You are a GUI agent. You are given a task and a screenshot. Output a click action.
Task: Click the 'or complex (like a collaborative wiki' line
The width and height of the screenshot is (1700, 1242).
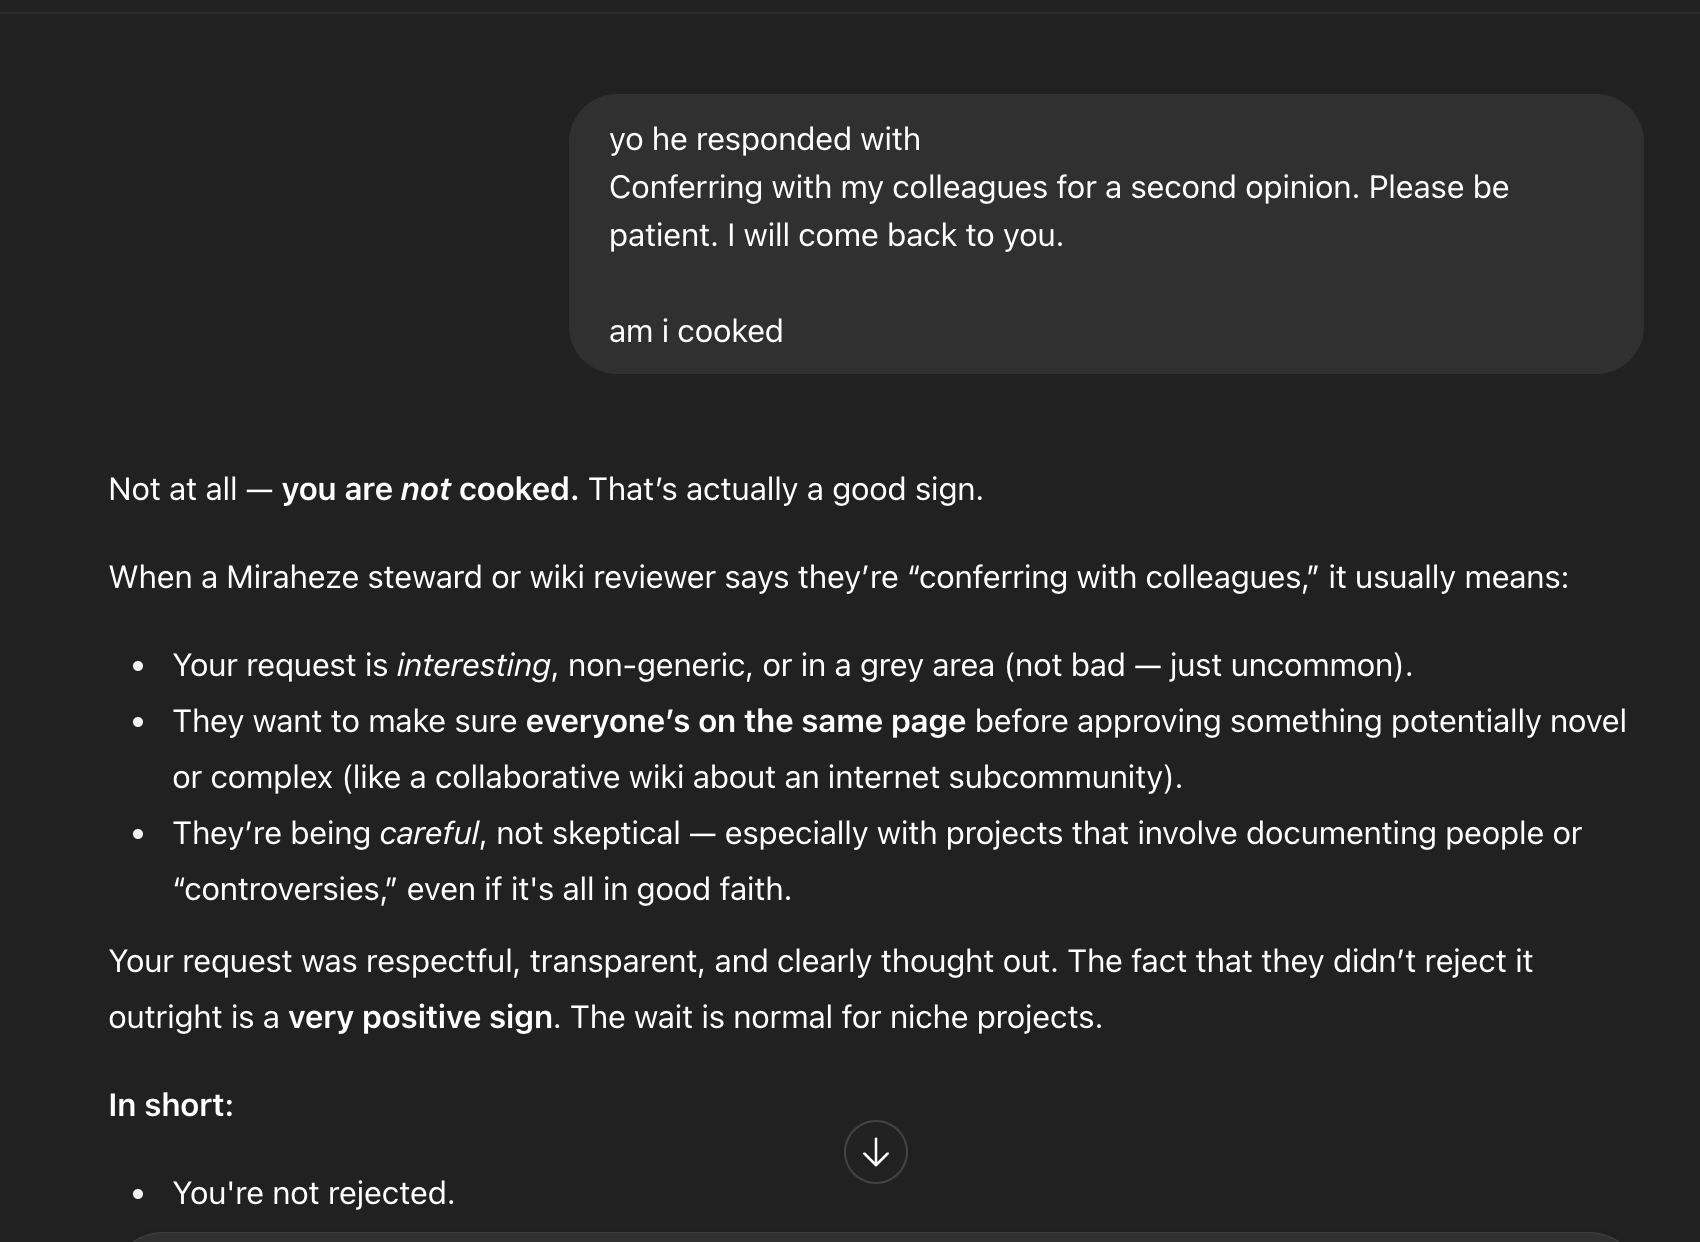677,777
